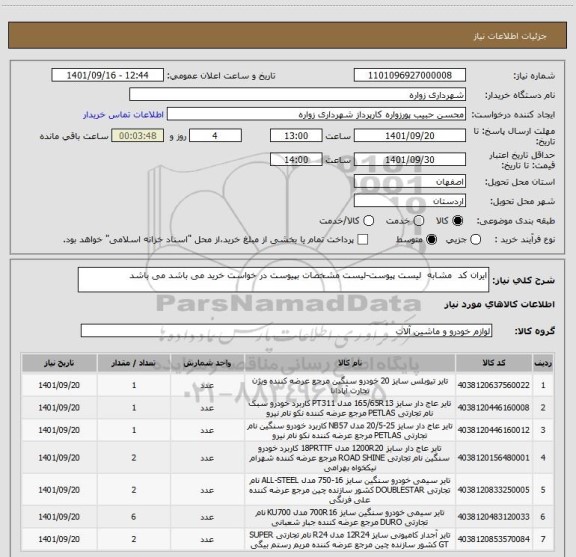
Task: Click quantity 2 in the ROAD SHINE row
Action: coord(134,458)
